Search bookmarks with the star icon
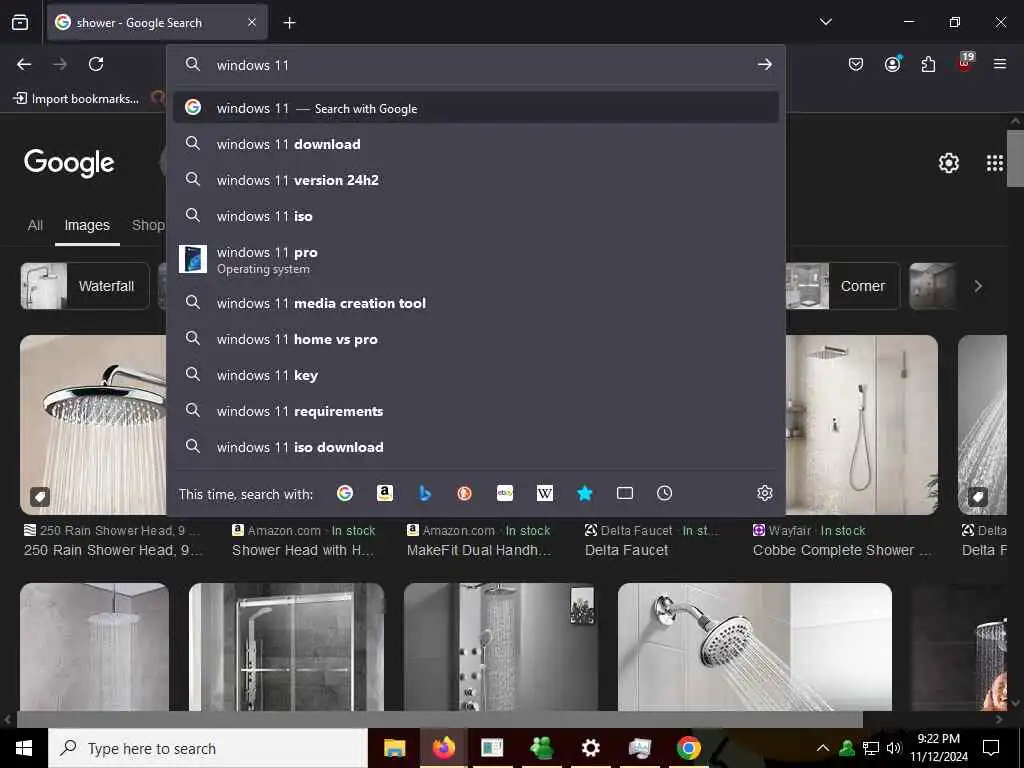Viewport: 1024px width, 768px height. coord(584,493)
